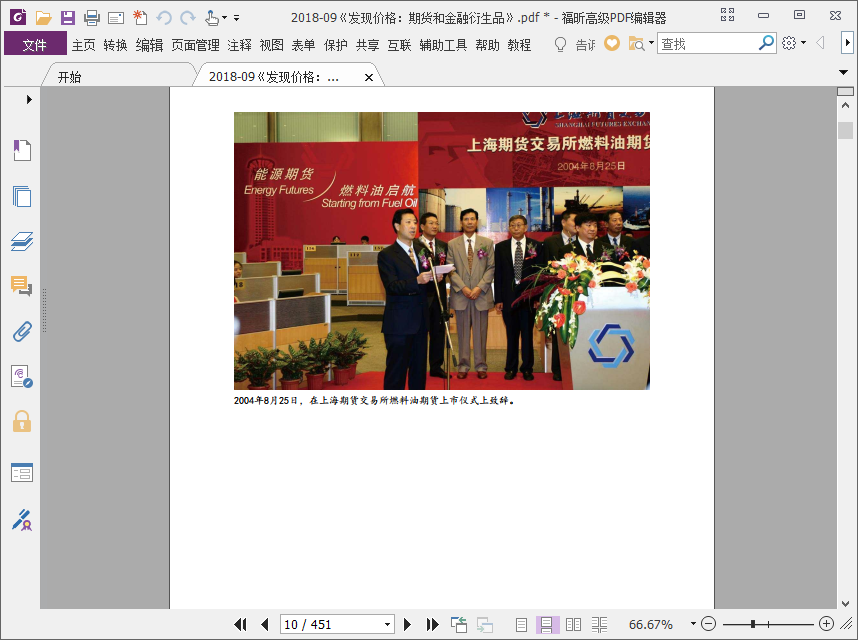Image resolution: width=858 pixels, height=640 pixels.
Task: Click the vertical scrollbar thumb
Action: click(x=845, y=130)
